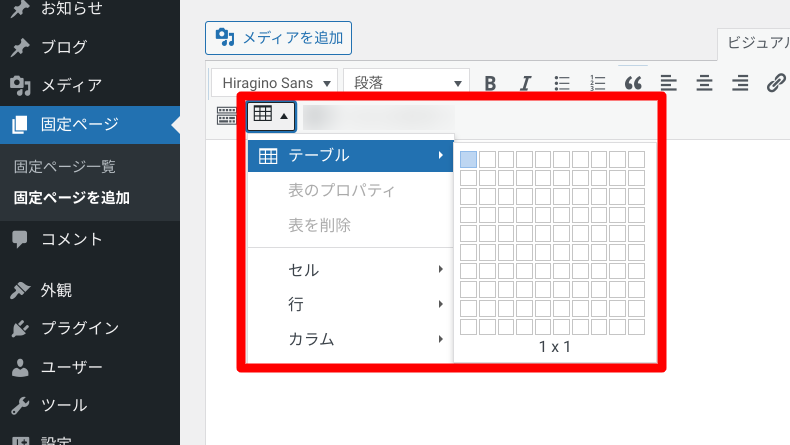Insert a numbered list
The width and height of the screenshot is (790, 445).
598,83
